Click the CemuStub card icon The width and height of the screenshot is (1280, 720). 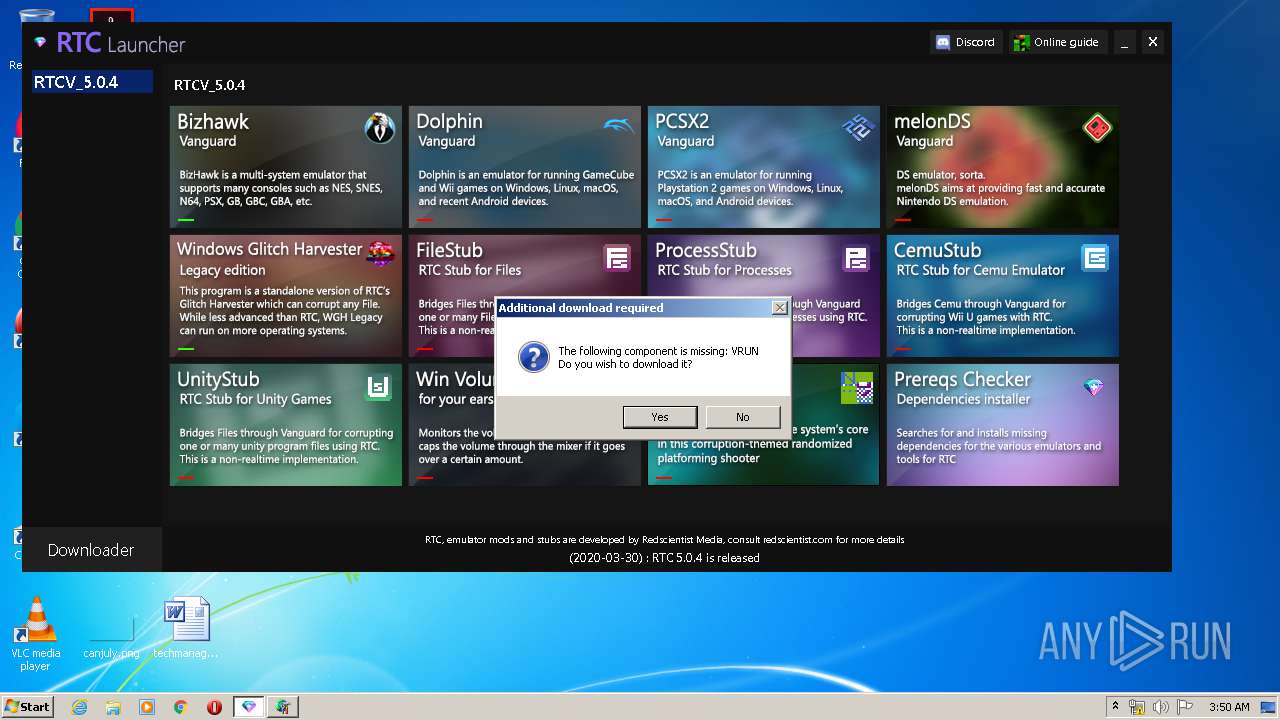pos(1096,258)
